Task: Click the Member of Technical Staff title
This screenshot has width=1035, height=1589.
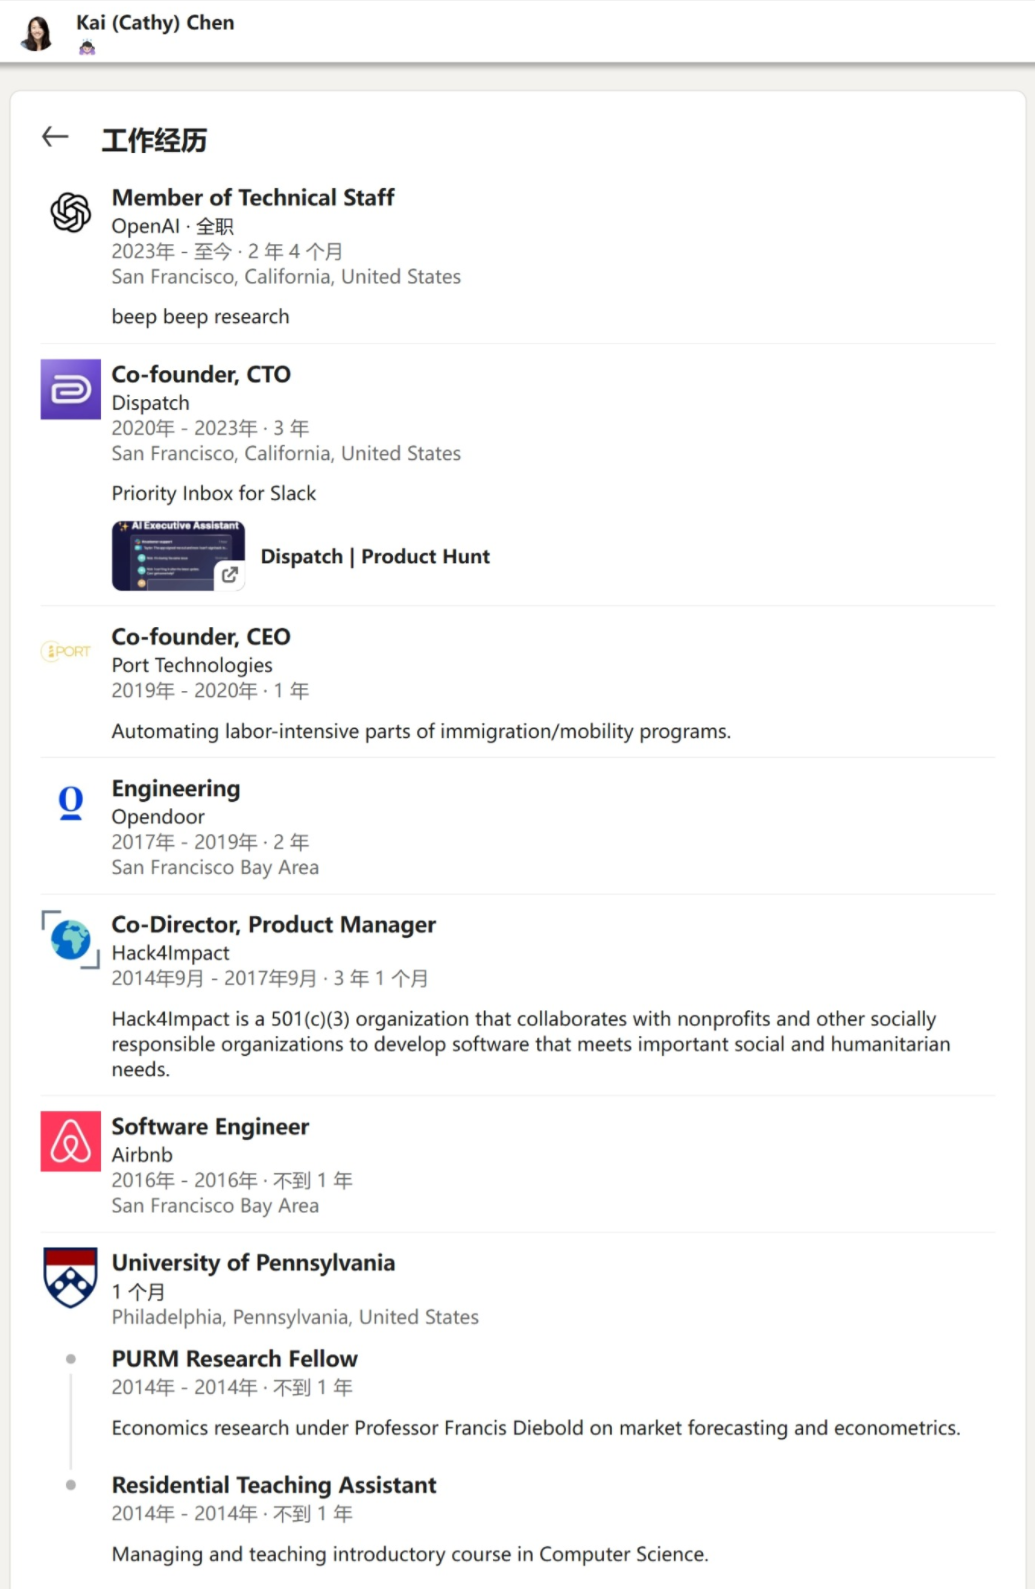Action: pos(253,197)
